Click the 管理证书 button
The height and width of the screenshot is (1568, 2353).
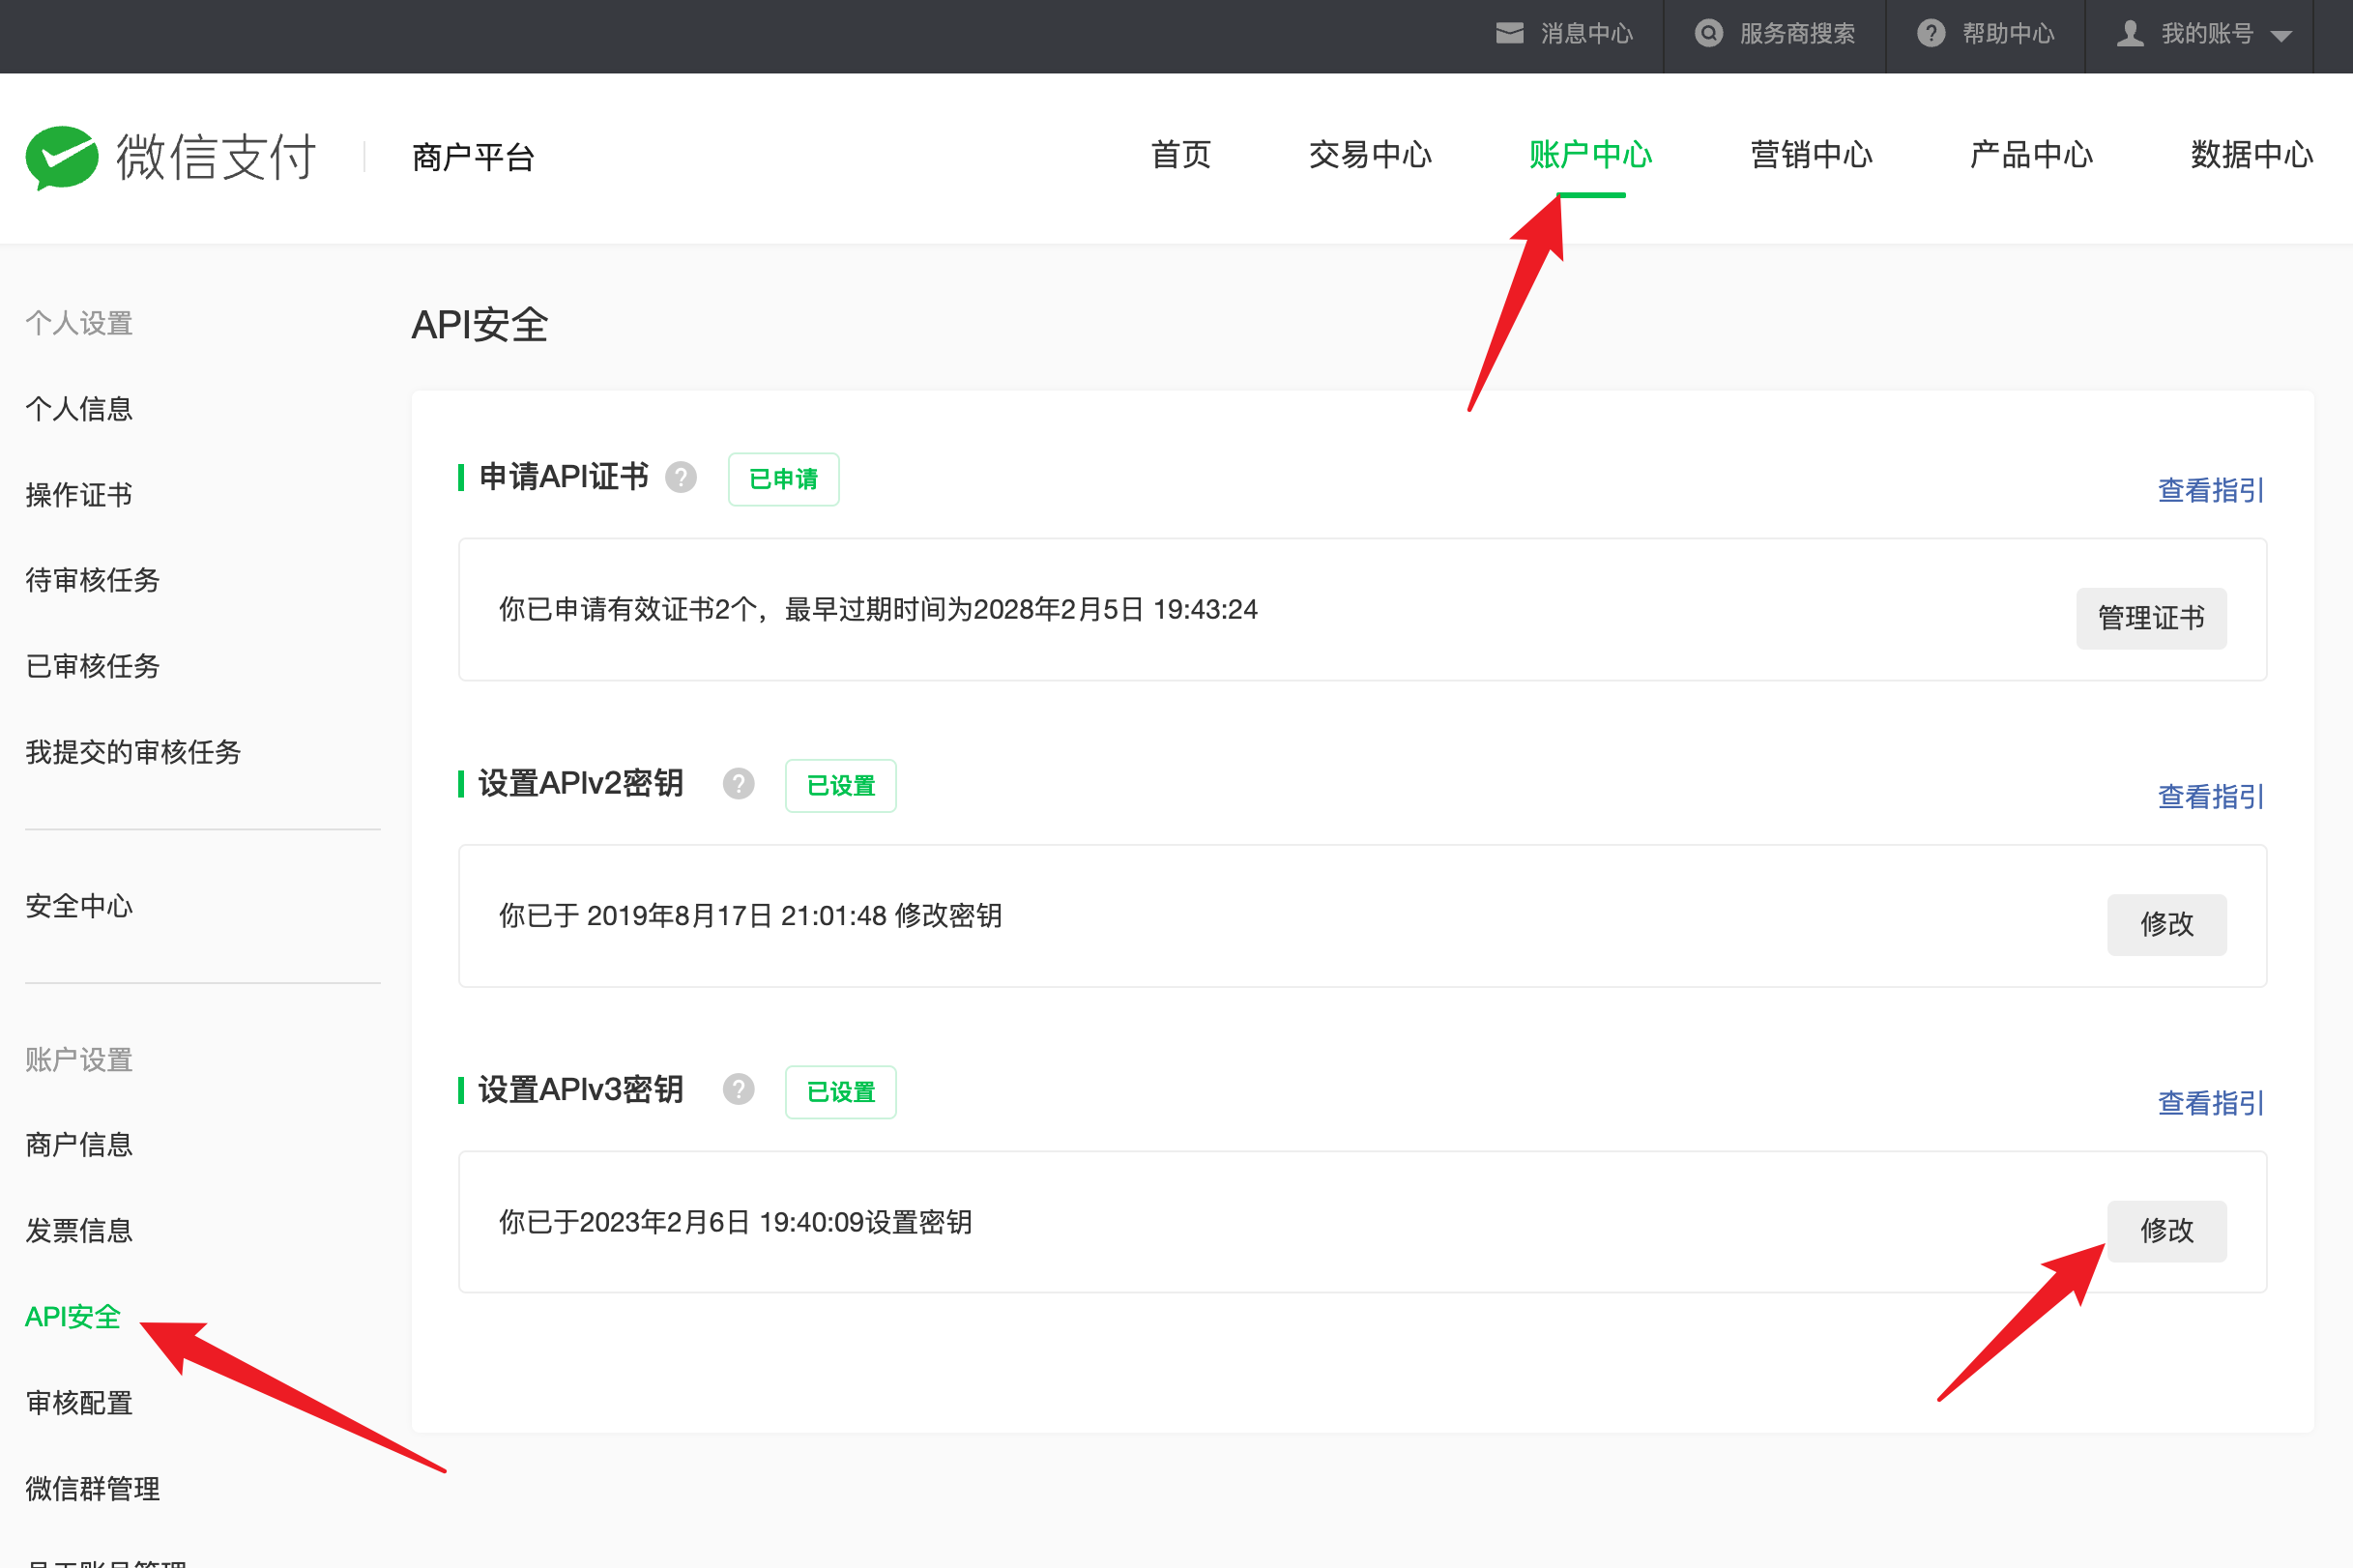pyautogui.click(x=2151, y=618)
